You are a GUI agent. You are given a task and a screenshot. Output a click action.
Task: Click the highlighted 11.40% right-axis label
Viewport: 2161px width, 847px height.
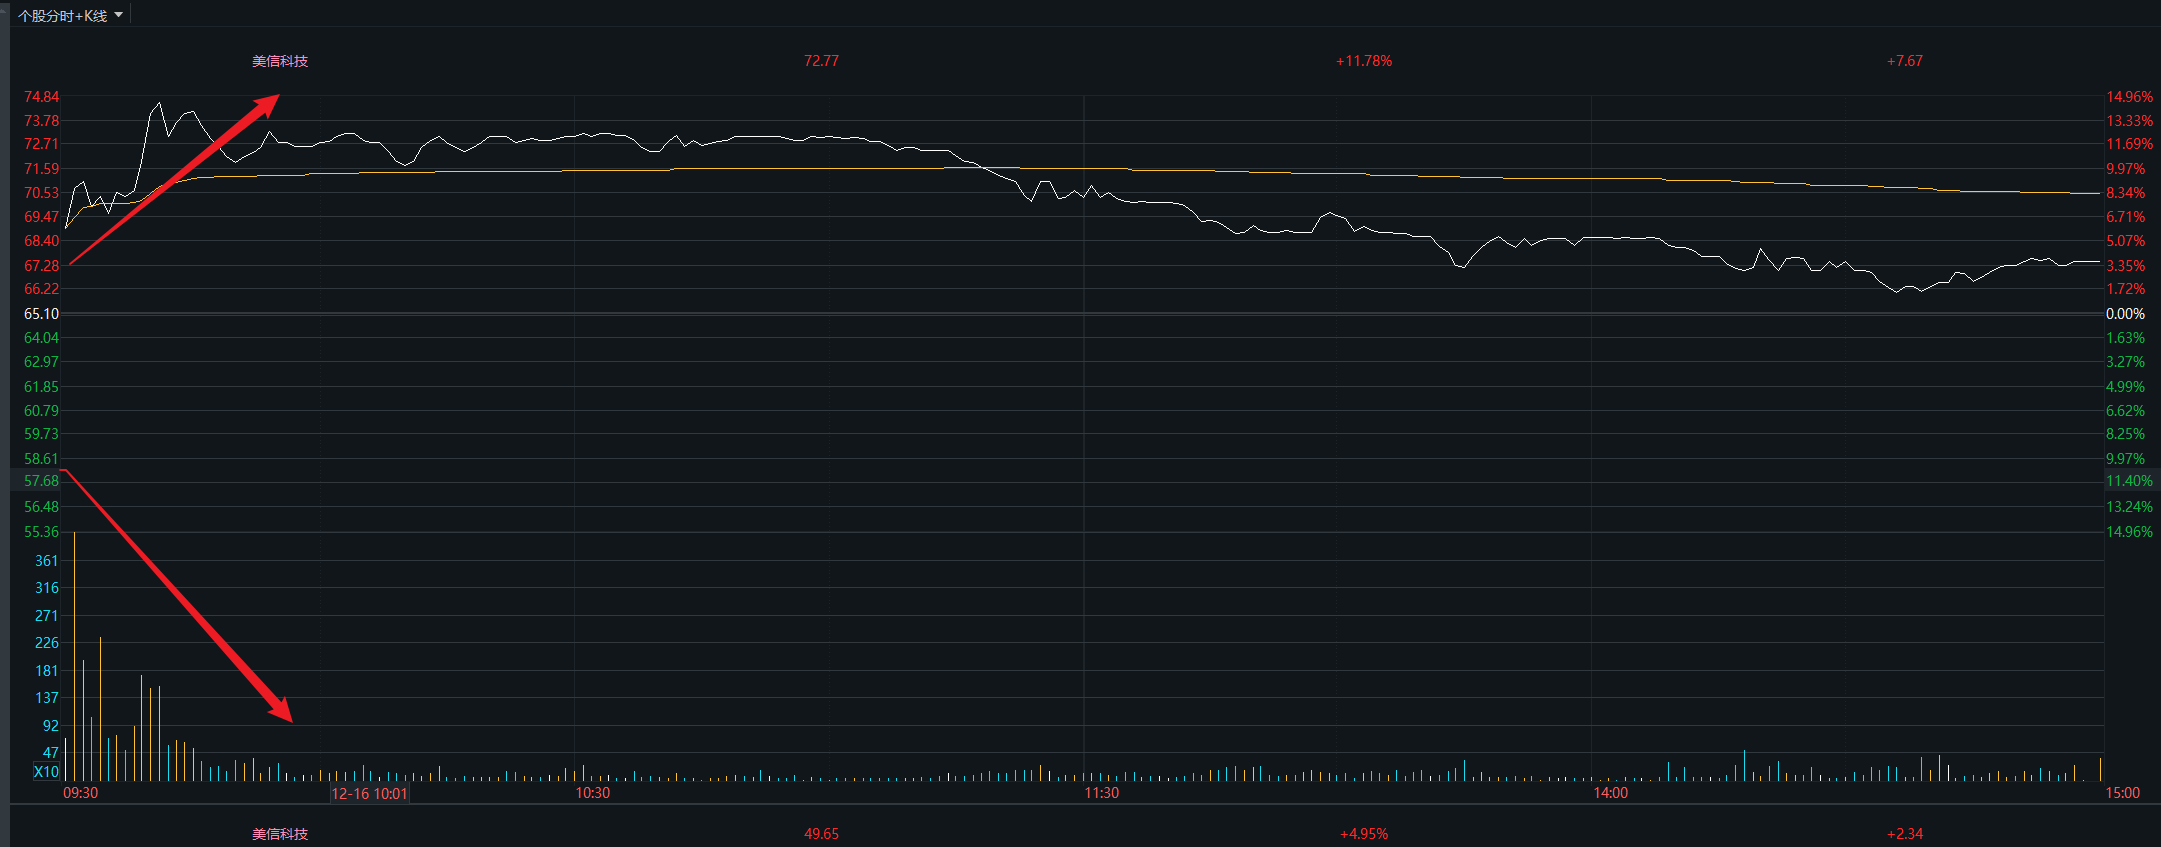2129,481
